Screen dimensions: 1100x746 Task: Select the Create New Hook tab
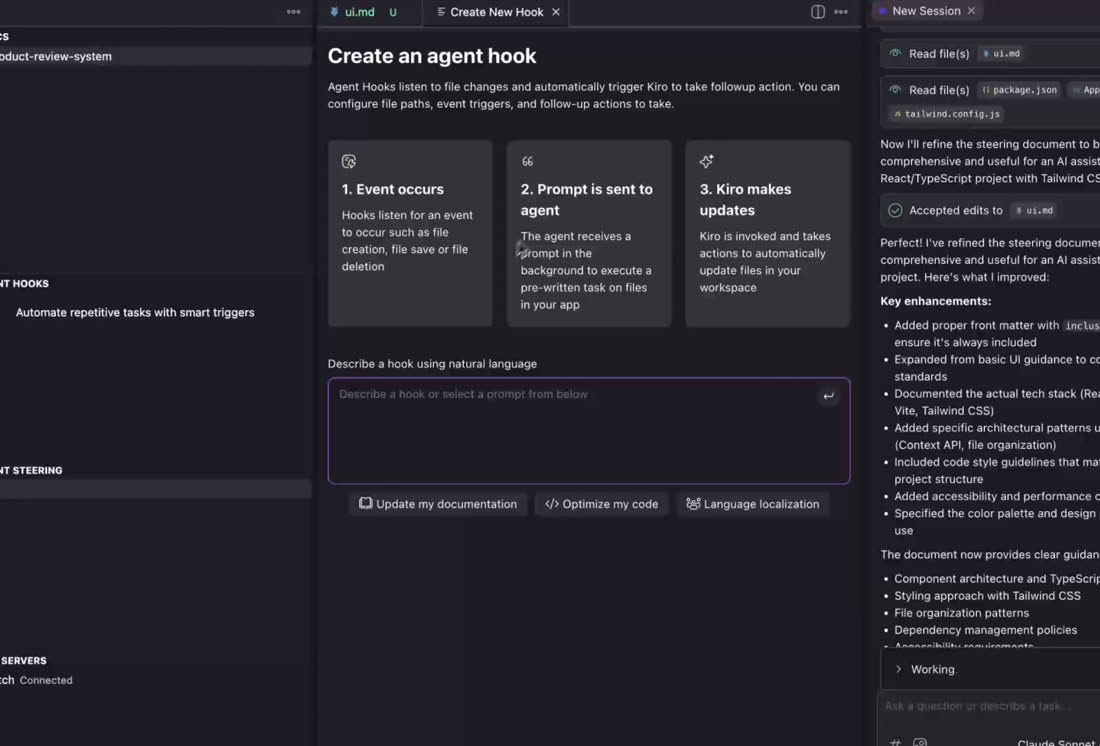click(497, 12)
